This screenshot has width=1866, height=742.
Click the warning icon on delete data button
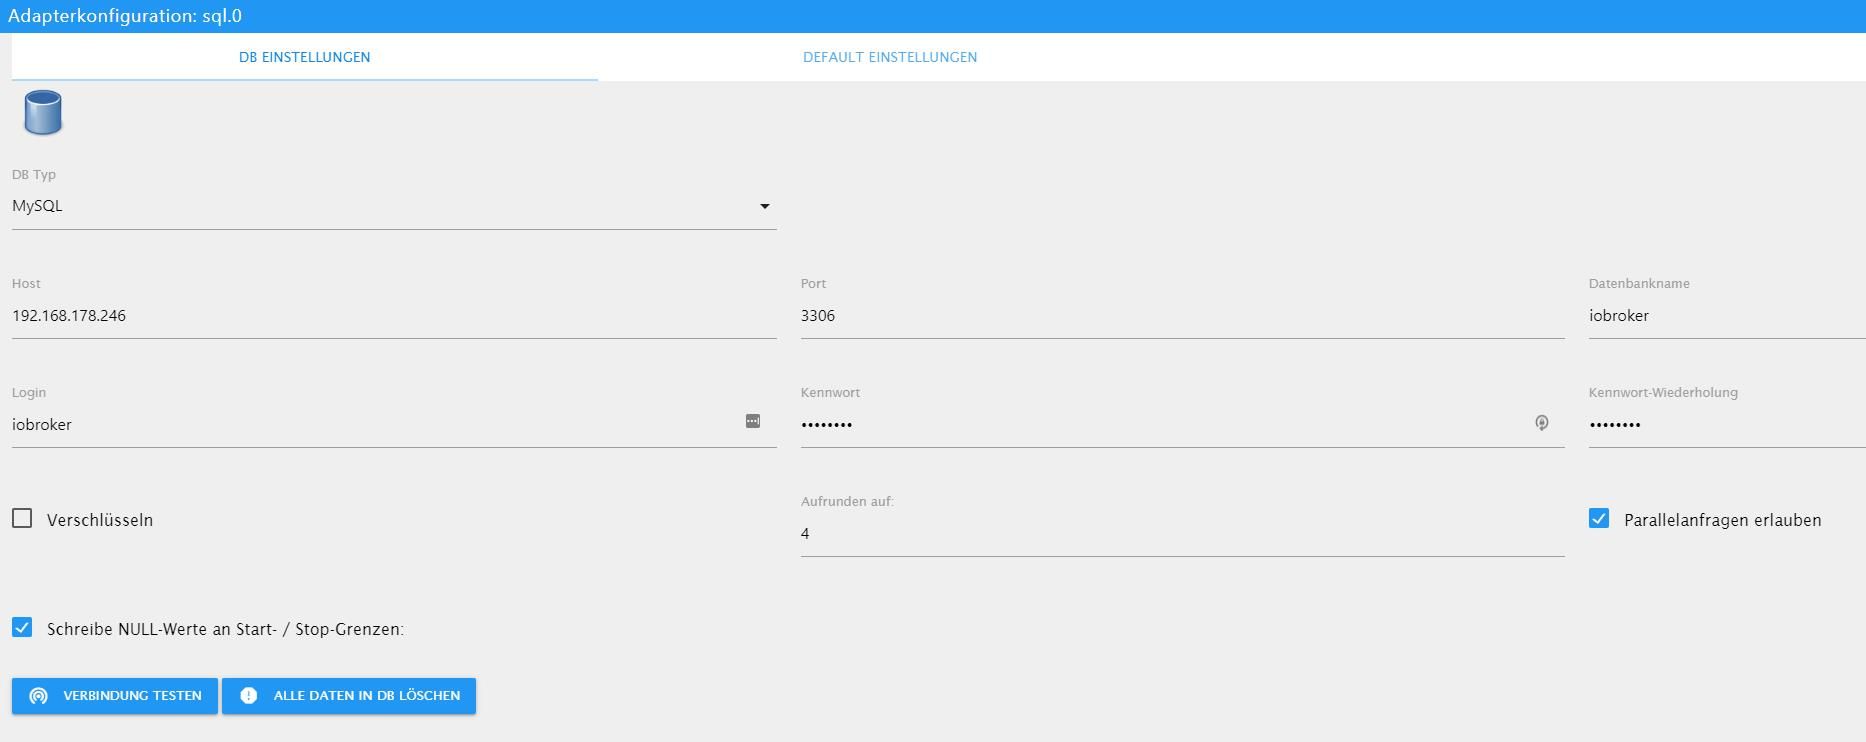click(249, 696)
